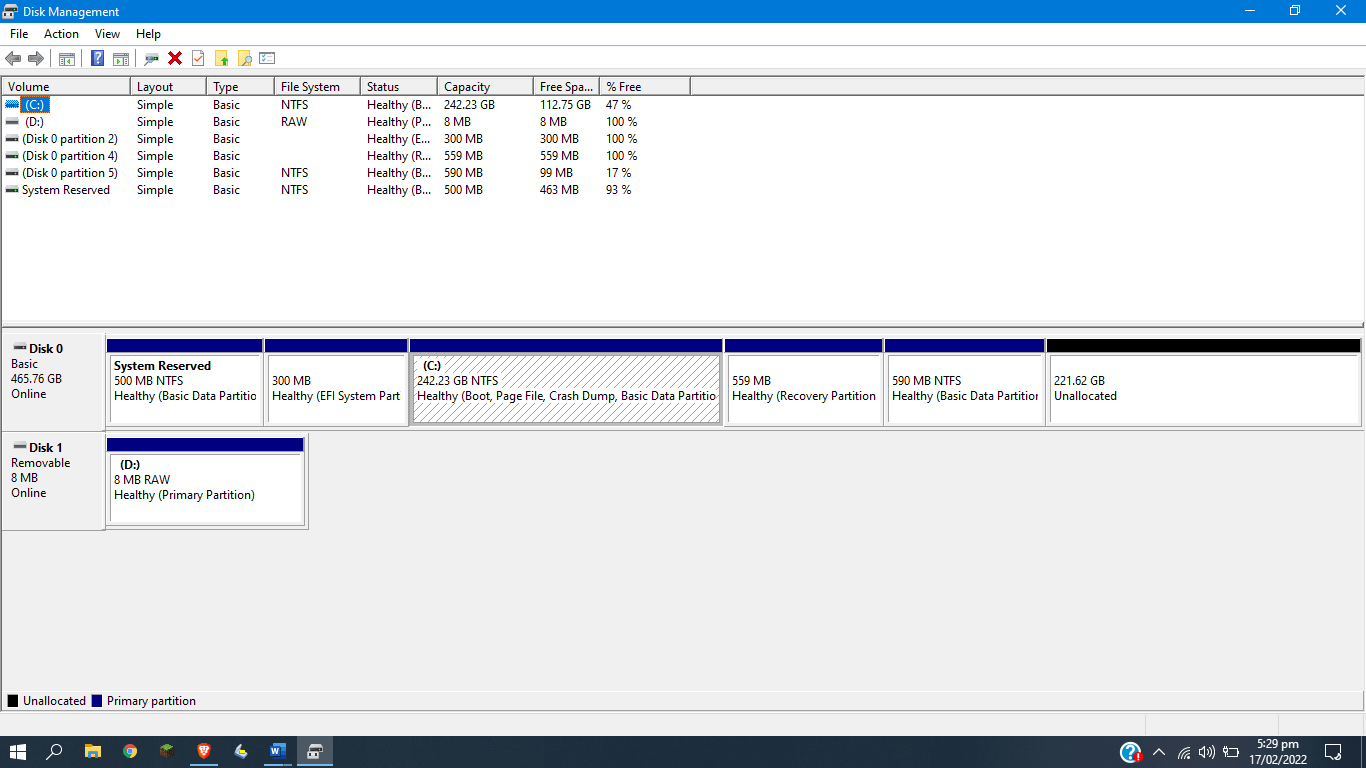This screenshot has width=1366, height=768.
Task: Select the Disk 0 header box
Action: coord(54,382)
